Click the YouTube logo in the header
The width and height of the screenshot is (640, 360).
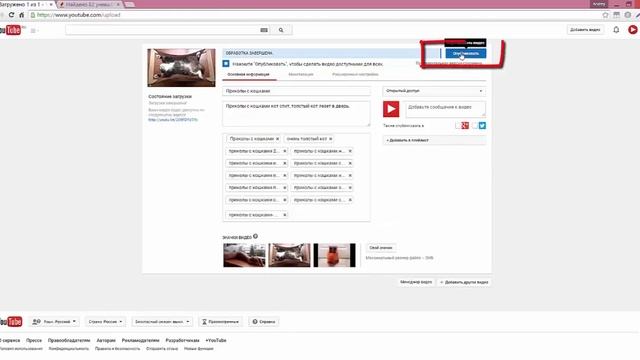pyautogui.click(x=11, y=30)
